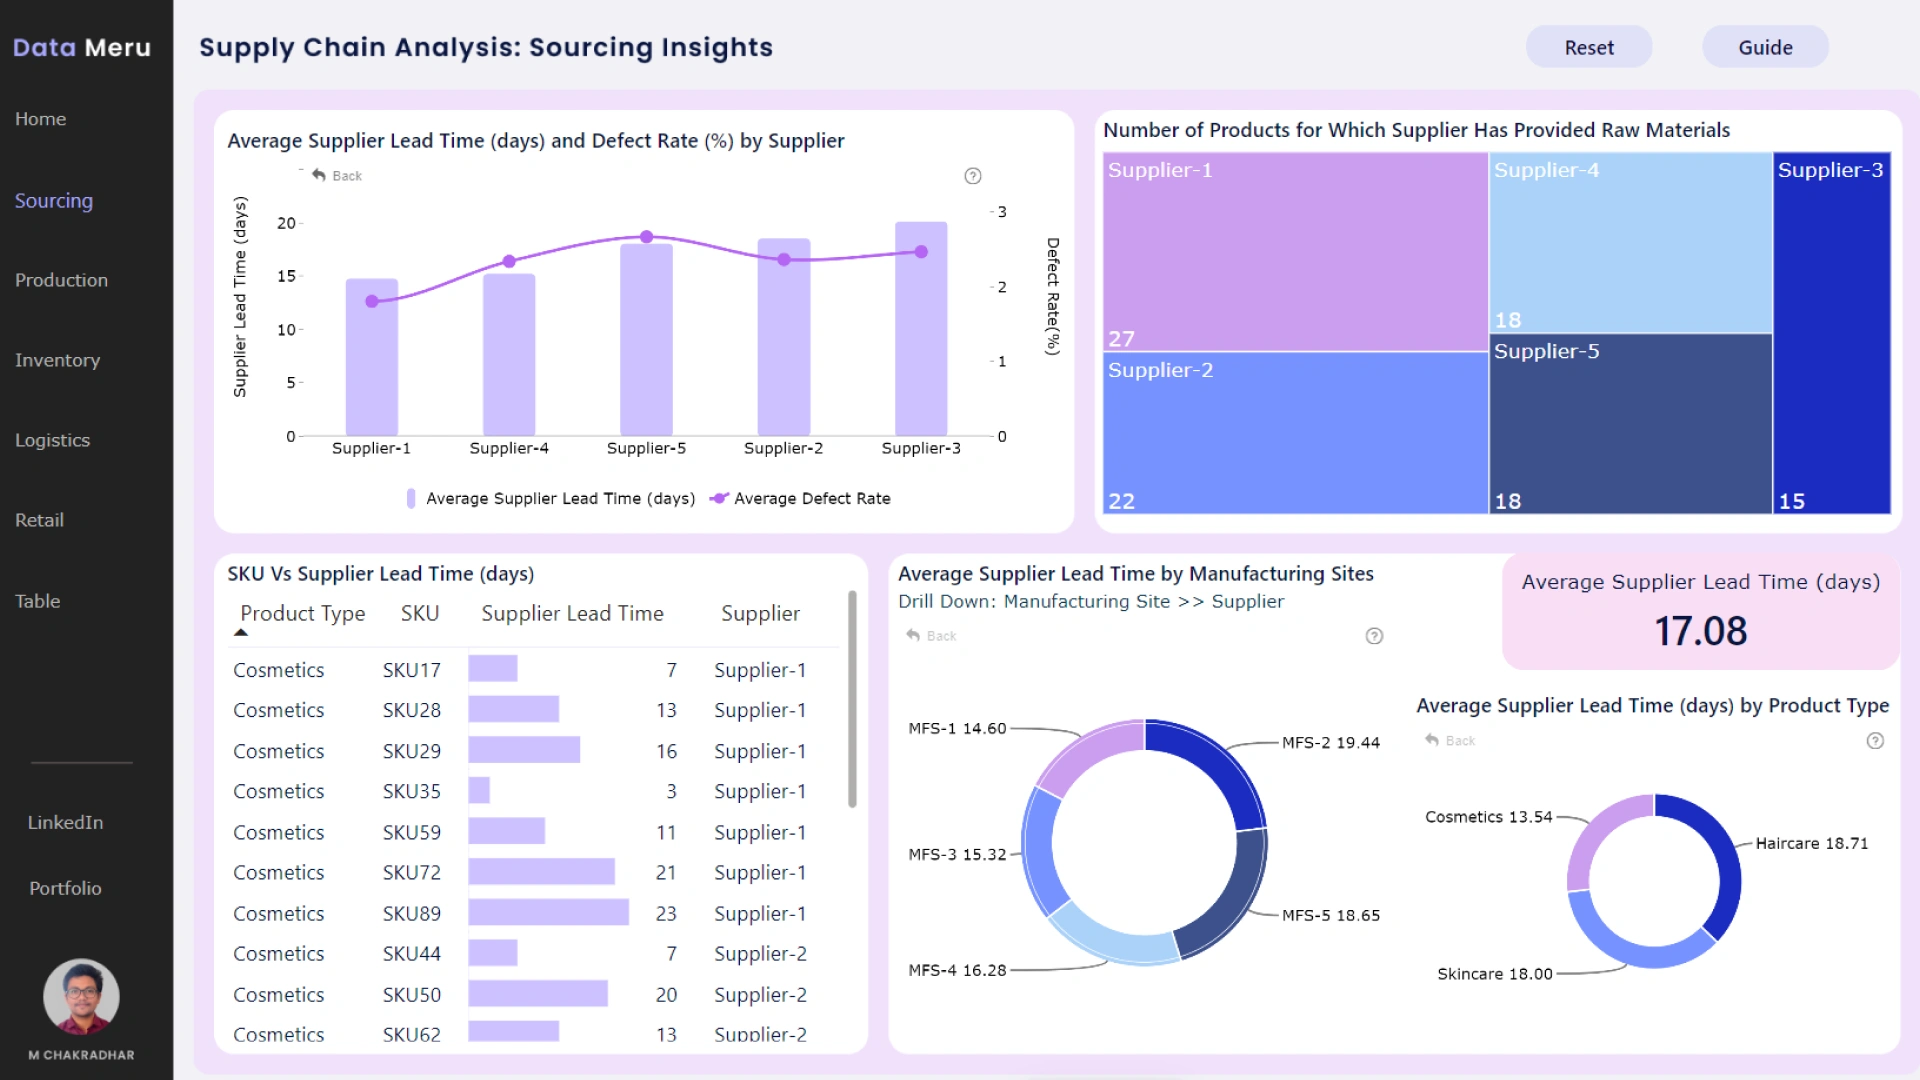Select the MFS-1 donut segment
This screenshot has width=1920, height=1080.
point(1083,753)
